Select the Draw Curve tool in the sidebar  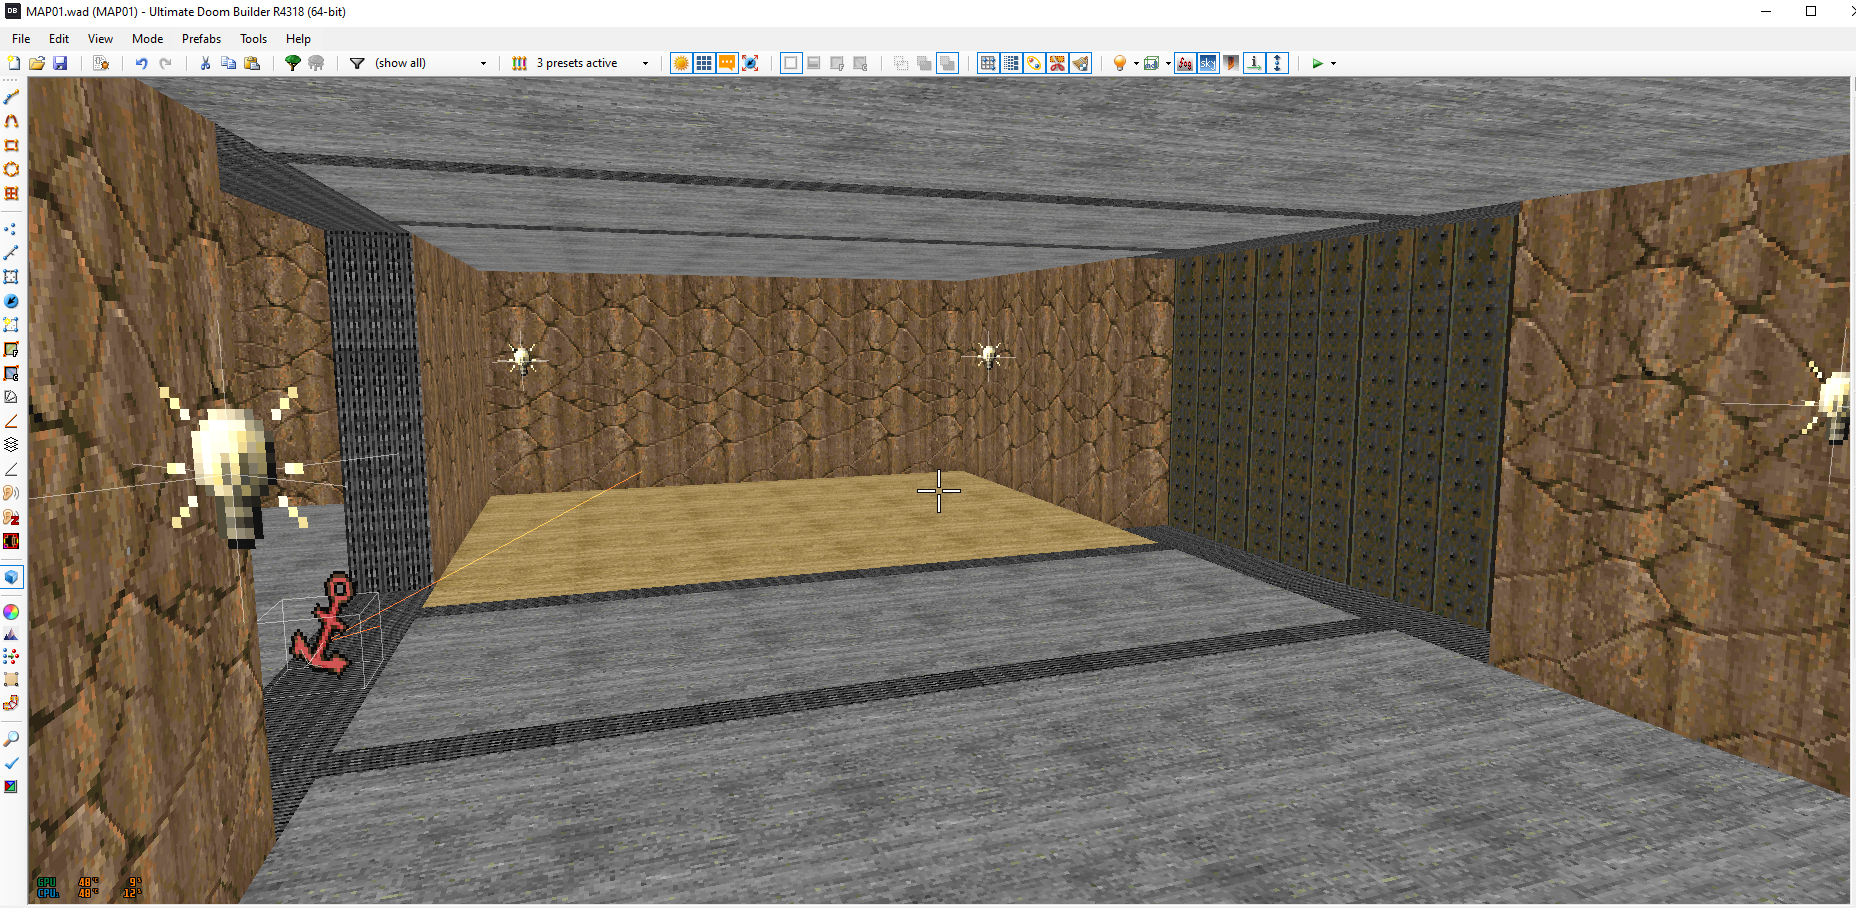(x=12, y=121)
